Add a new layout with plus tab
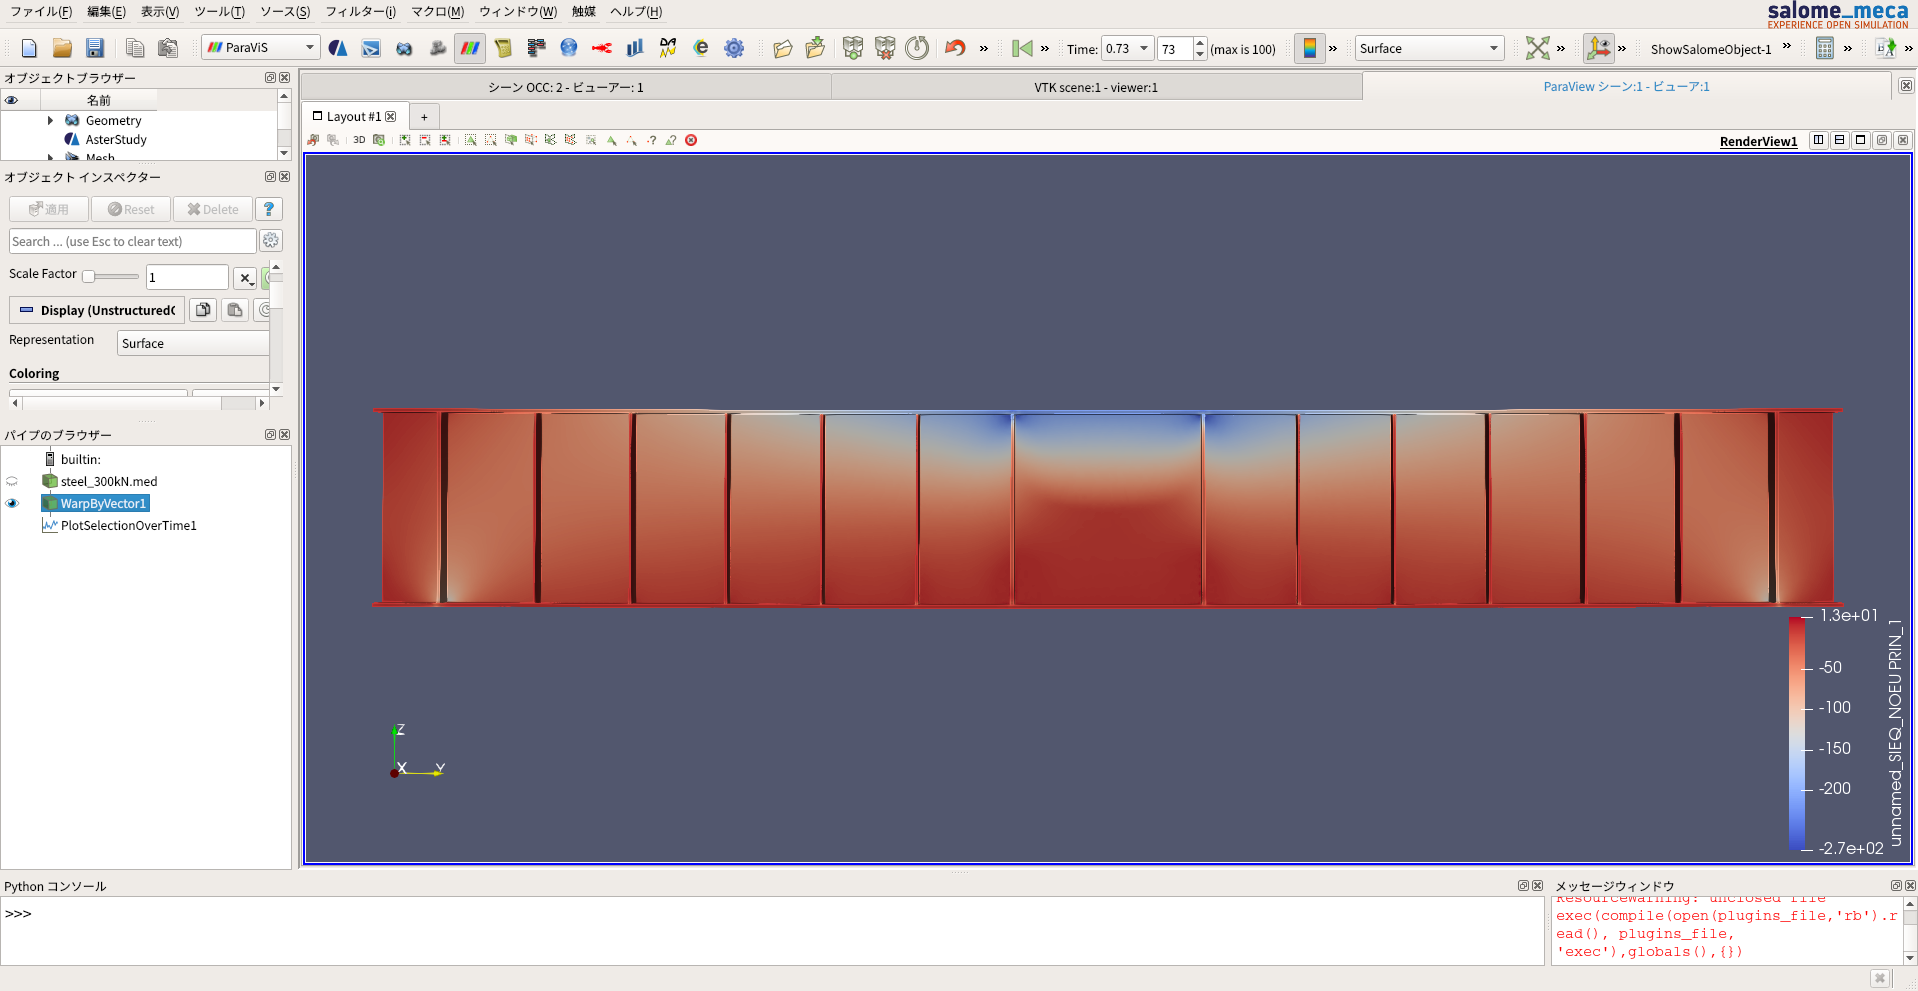 424,117
